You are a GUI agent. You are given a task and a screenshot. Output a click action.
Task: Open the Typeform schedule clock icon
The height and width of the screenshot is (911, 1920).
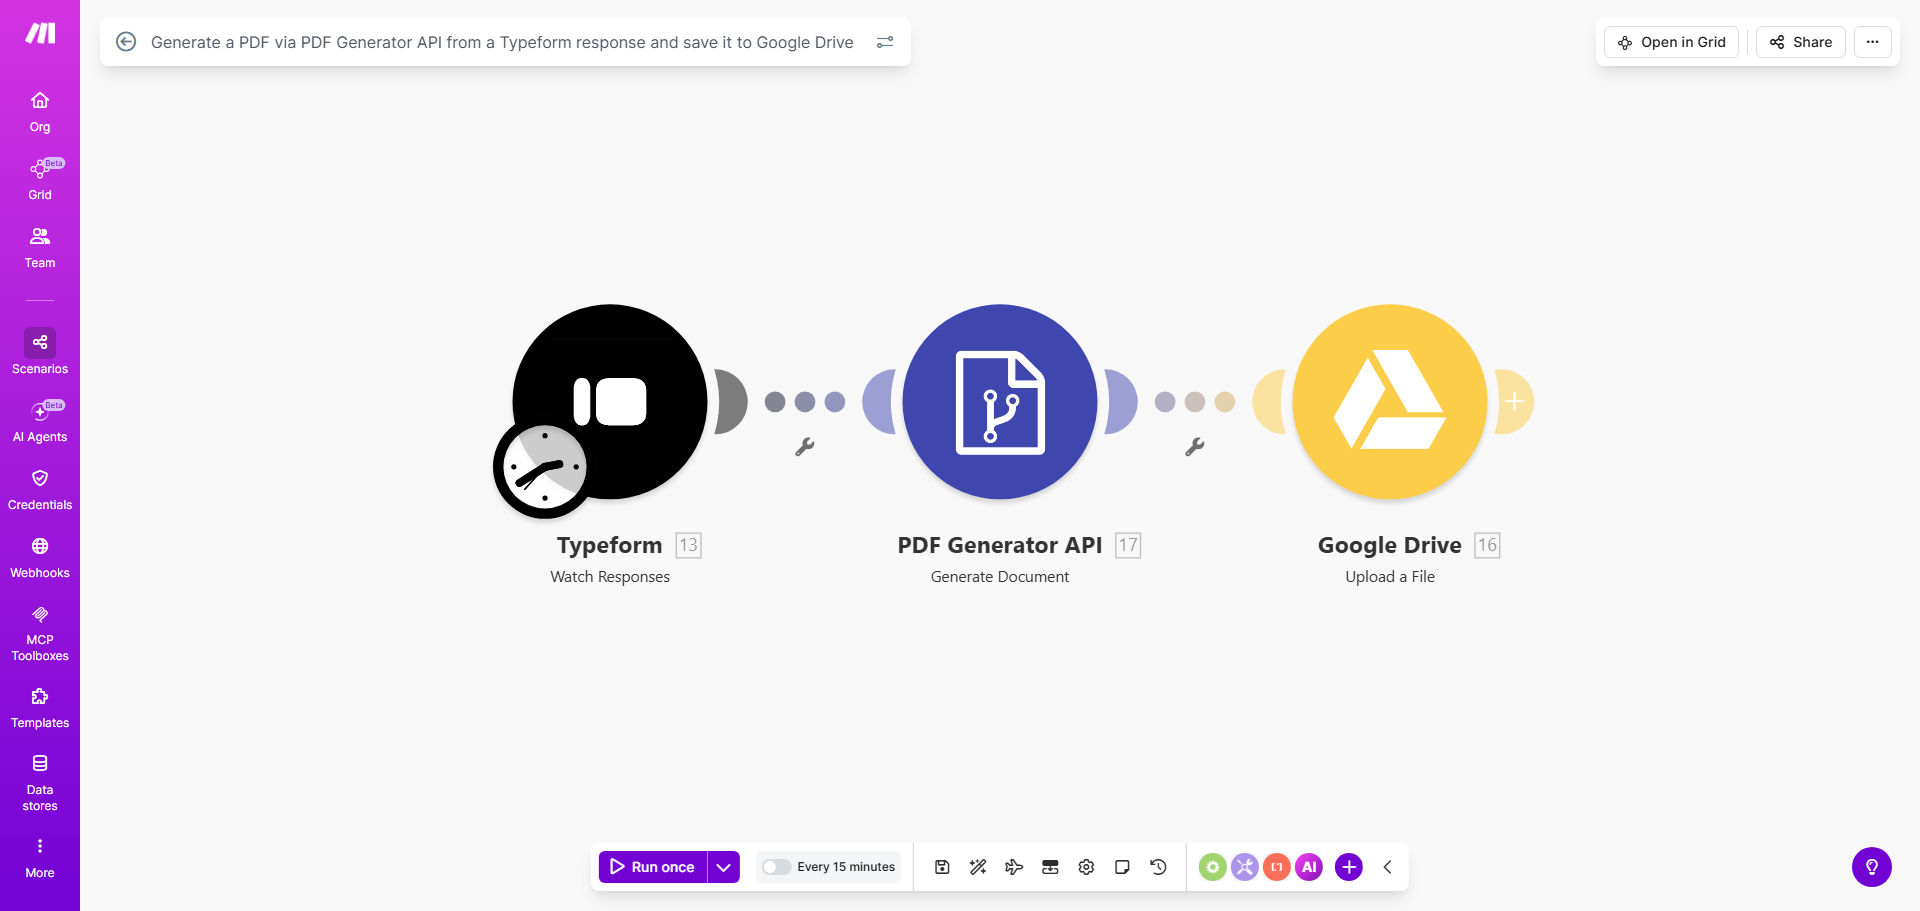544,468
